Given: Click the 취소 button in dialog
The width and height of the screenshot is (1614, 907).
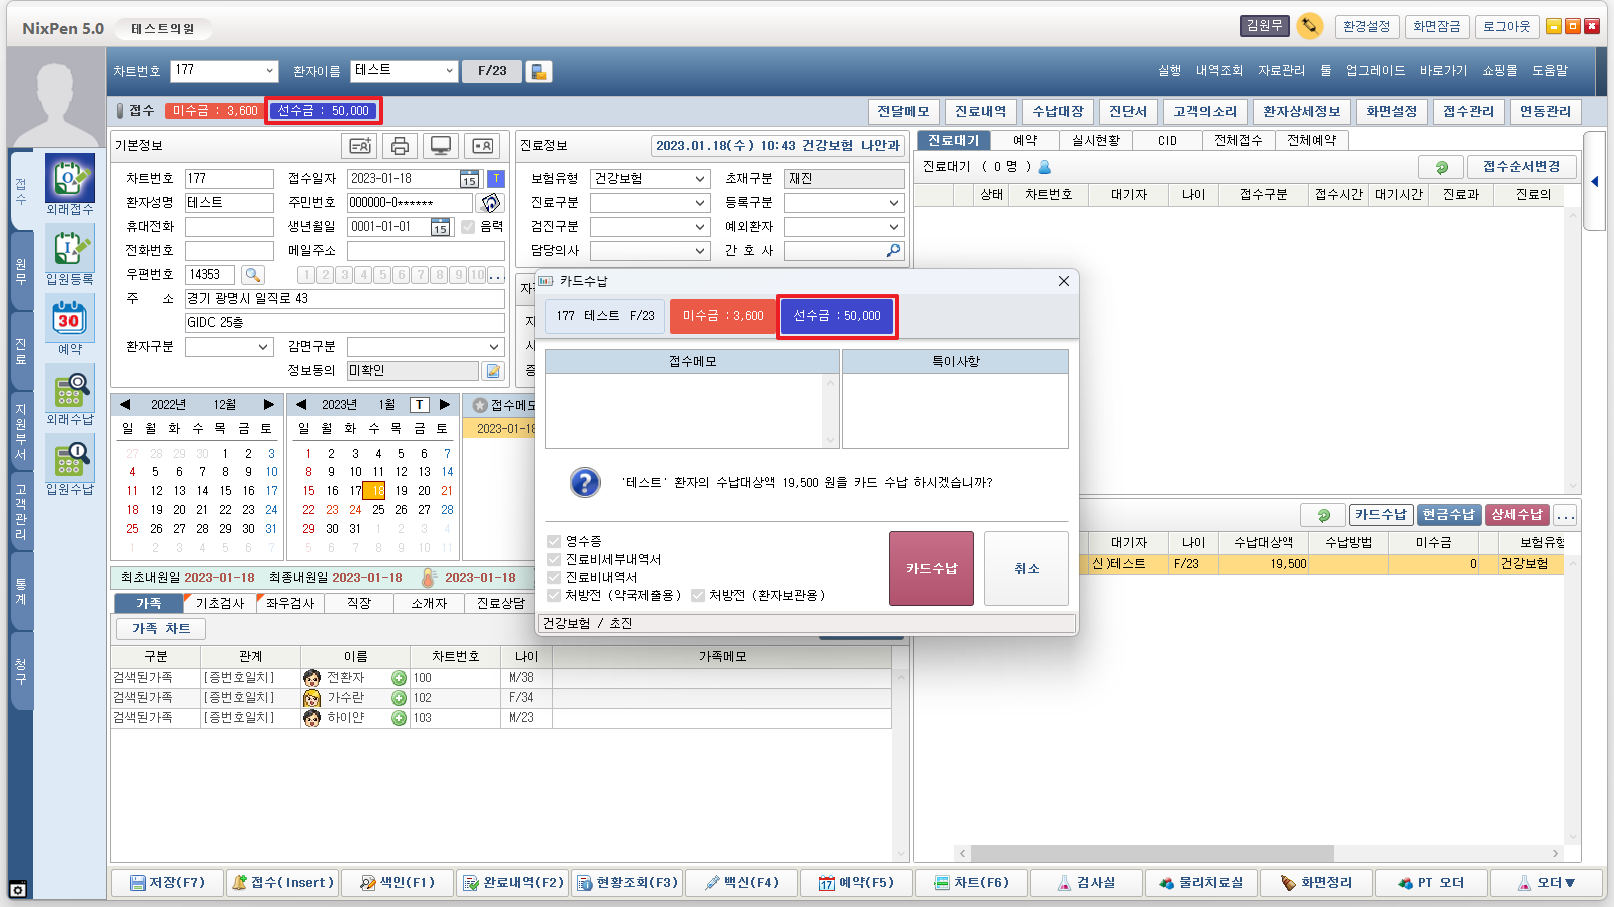Looking at the screenshot, I should [x=1026, y=568].
